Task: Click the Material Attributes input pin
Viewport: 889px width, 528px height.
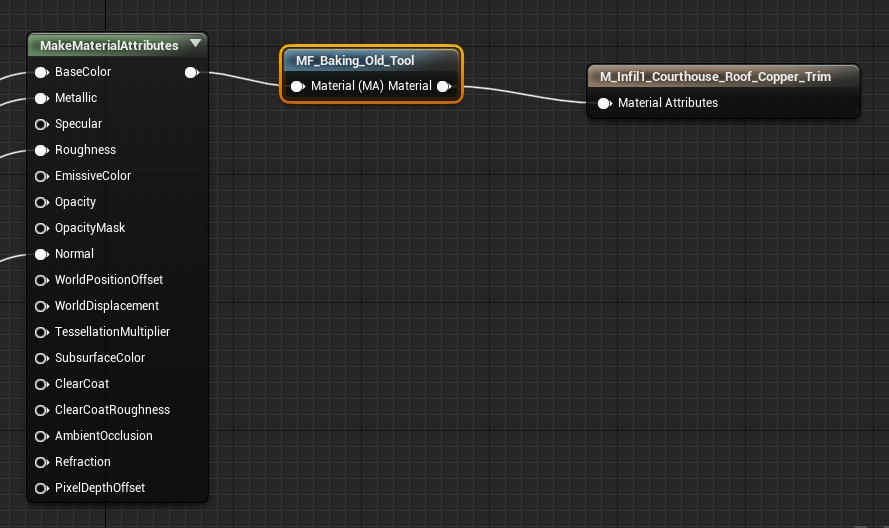Action: (604, 103)
